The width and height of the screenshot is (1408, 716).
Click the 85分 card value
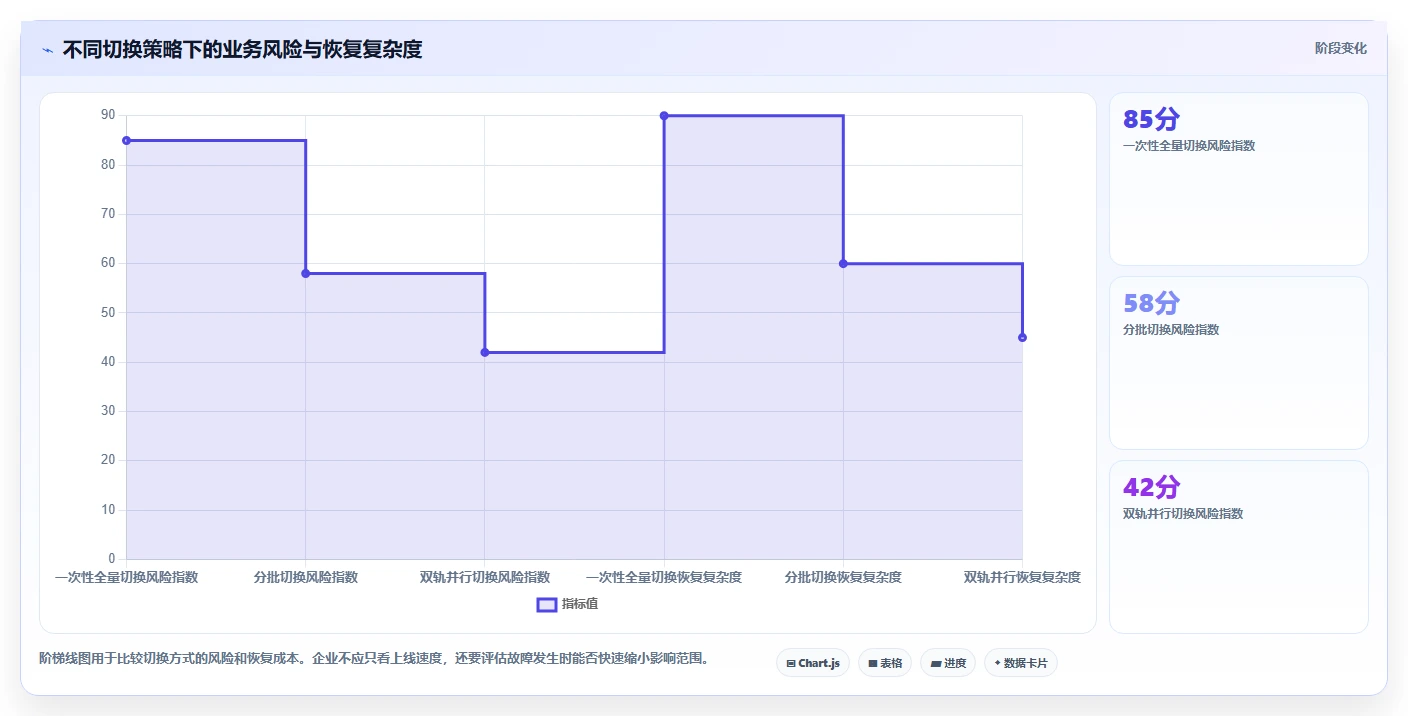click(x=1151, y=120)
